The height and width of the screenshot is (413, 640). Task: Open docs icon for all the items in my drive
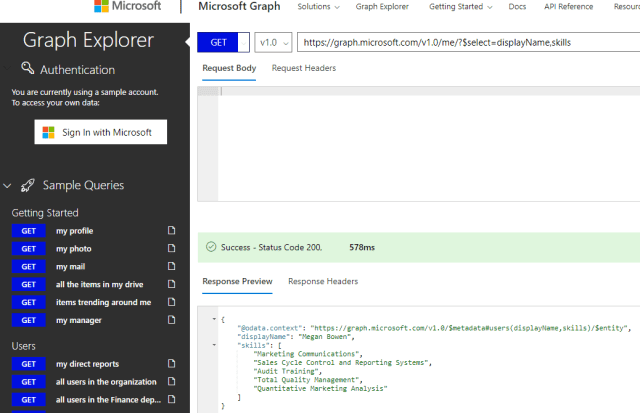click(171, 284)
